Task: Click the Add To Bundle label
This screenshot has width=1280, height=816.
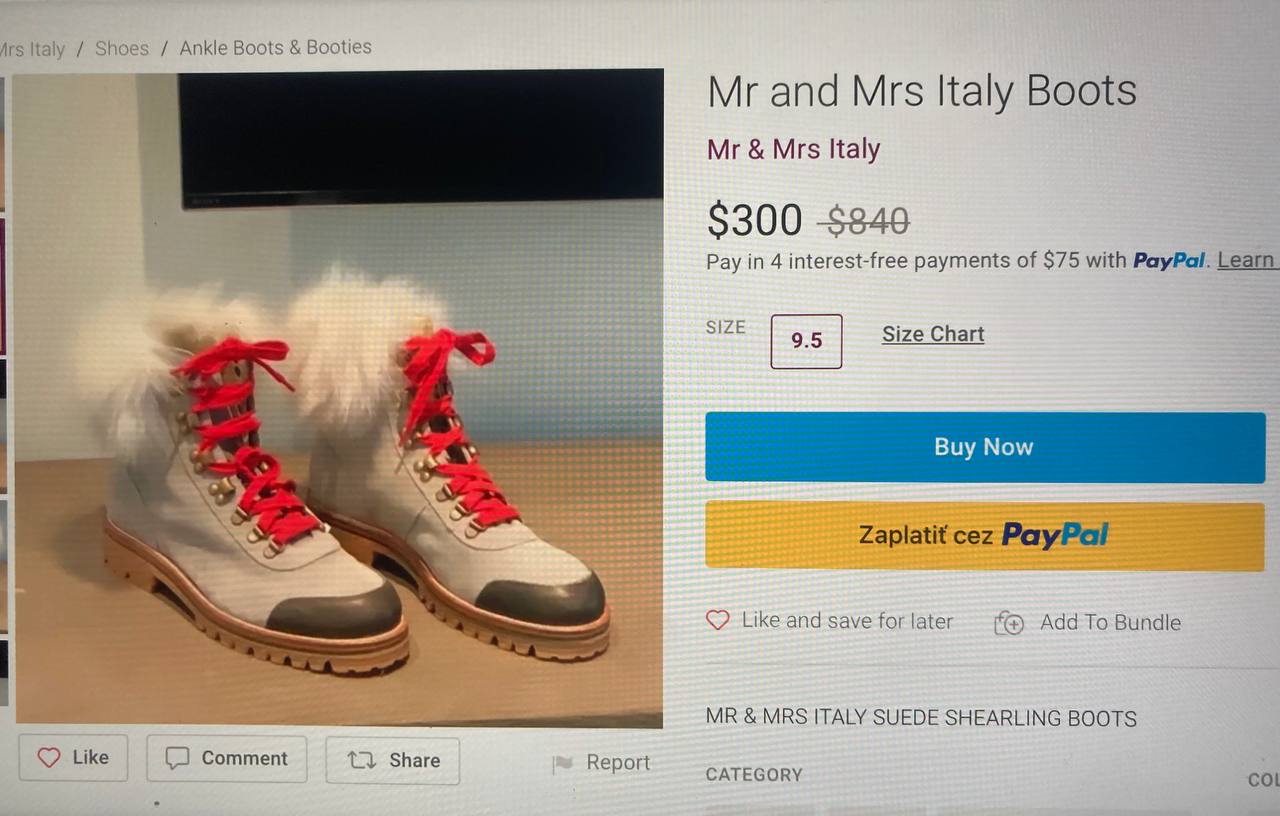Action: [1110, 622]
